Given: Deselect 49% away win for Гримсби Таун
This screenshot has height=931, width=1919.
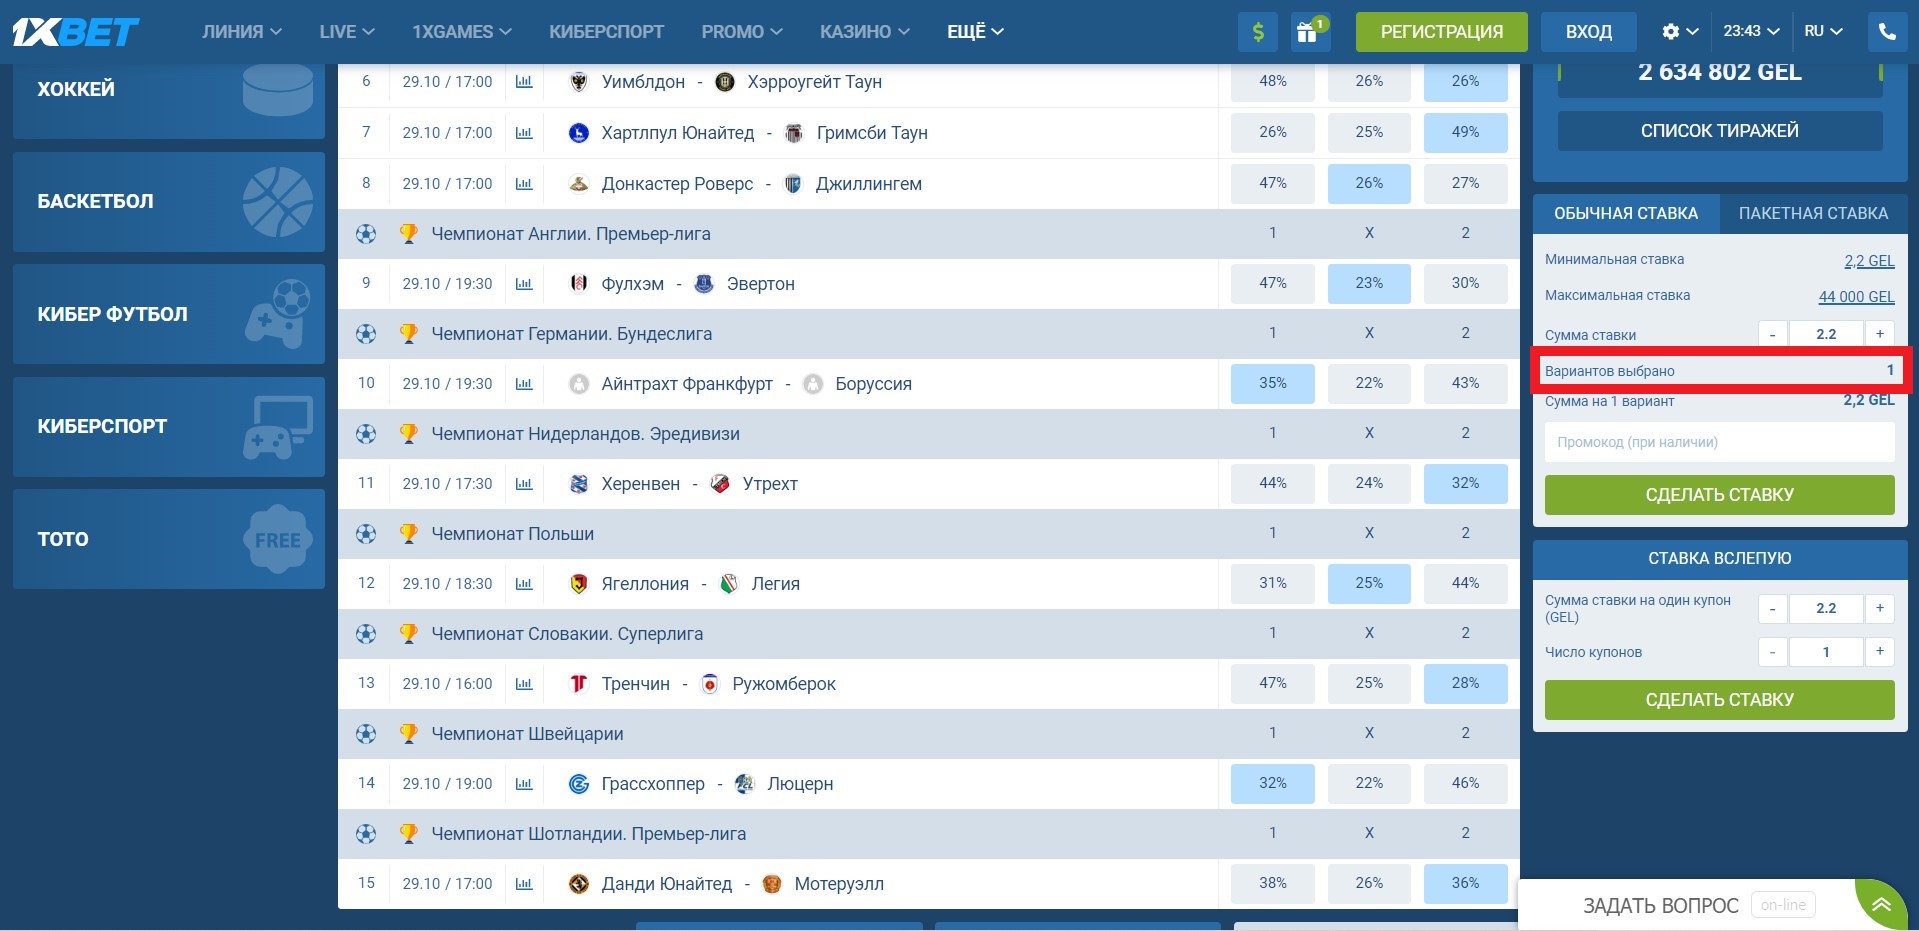Looking at the screenshot, I should click(1465, 132).
